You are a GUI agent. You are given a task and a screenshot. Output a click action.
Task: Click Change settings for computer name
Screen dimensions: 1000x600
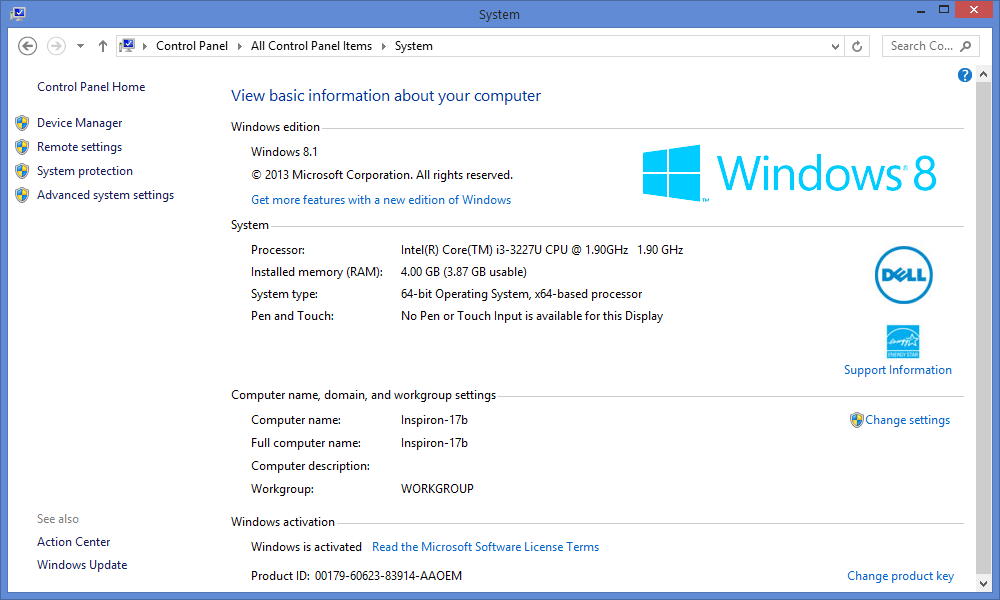907,420
